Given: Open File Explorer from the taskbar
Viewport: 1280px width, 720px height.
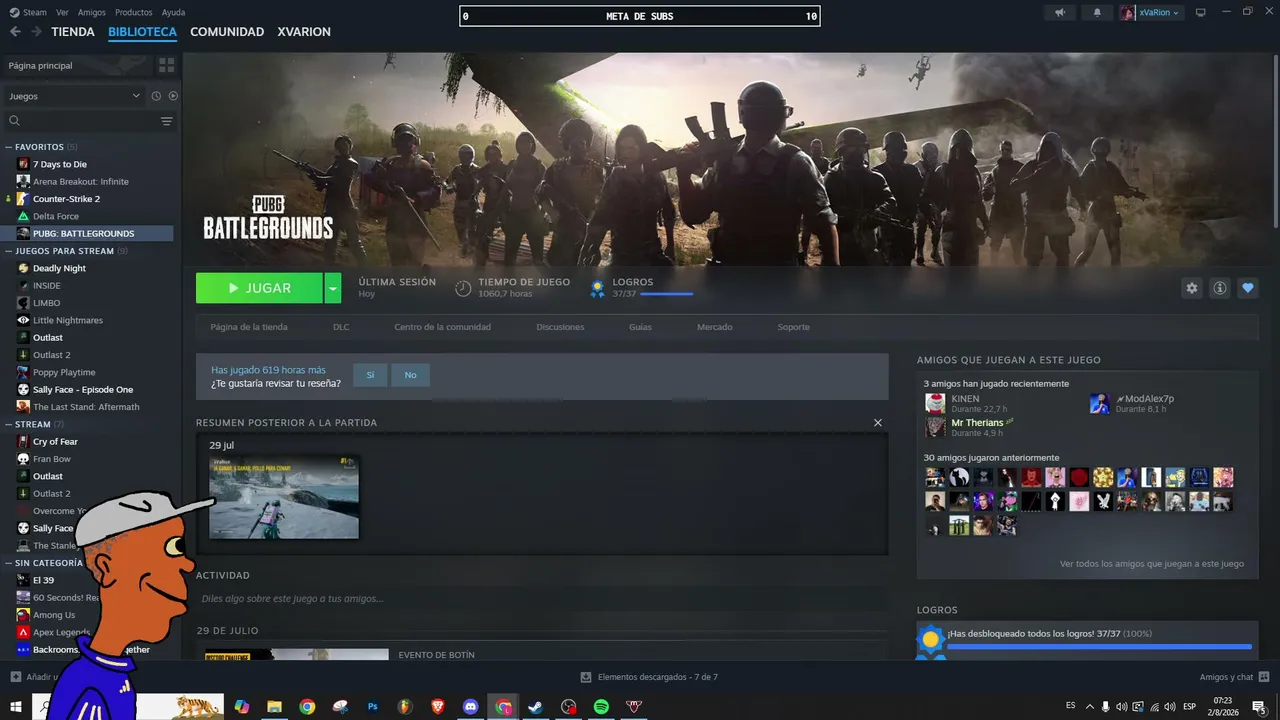Looking at the screenshot, I should 274,707.
